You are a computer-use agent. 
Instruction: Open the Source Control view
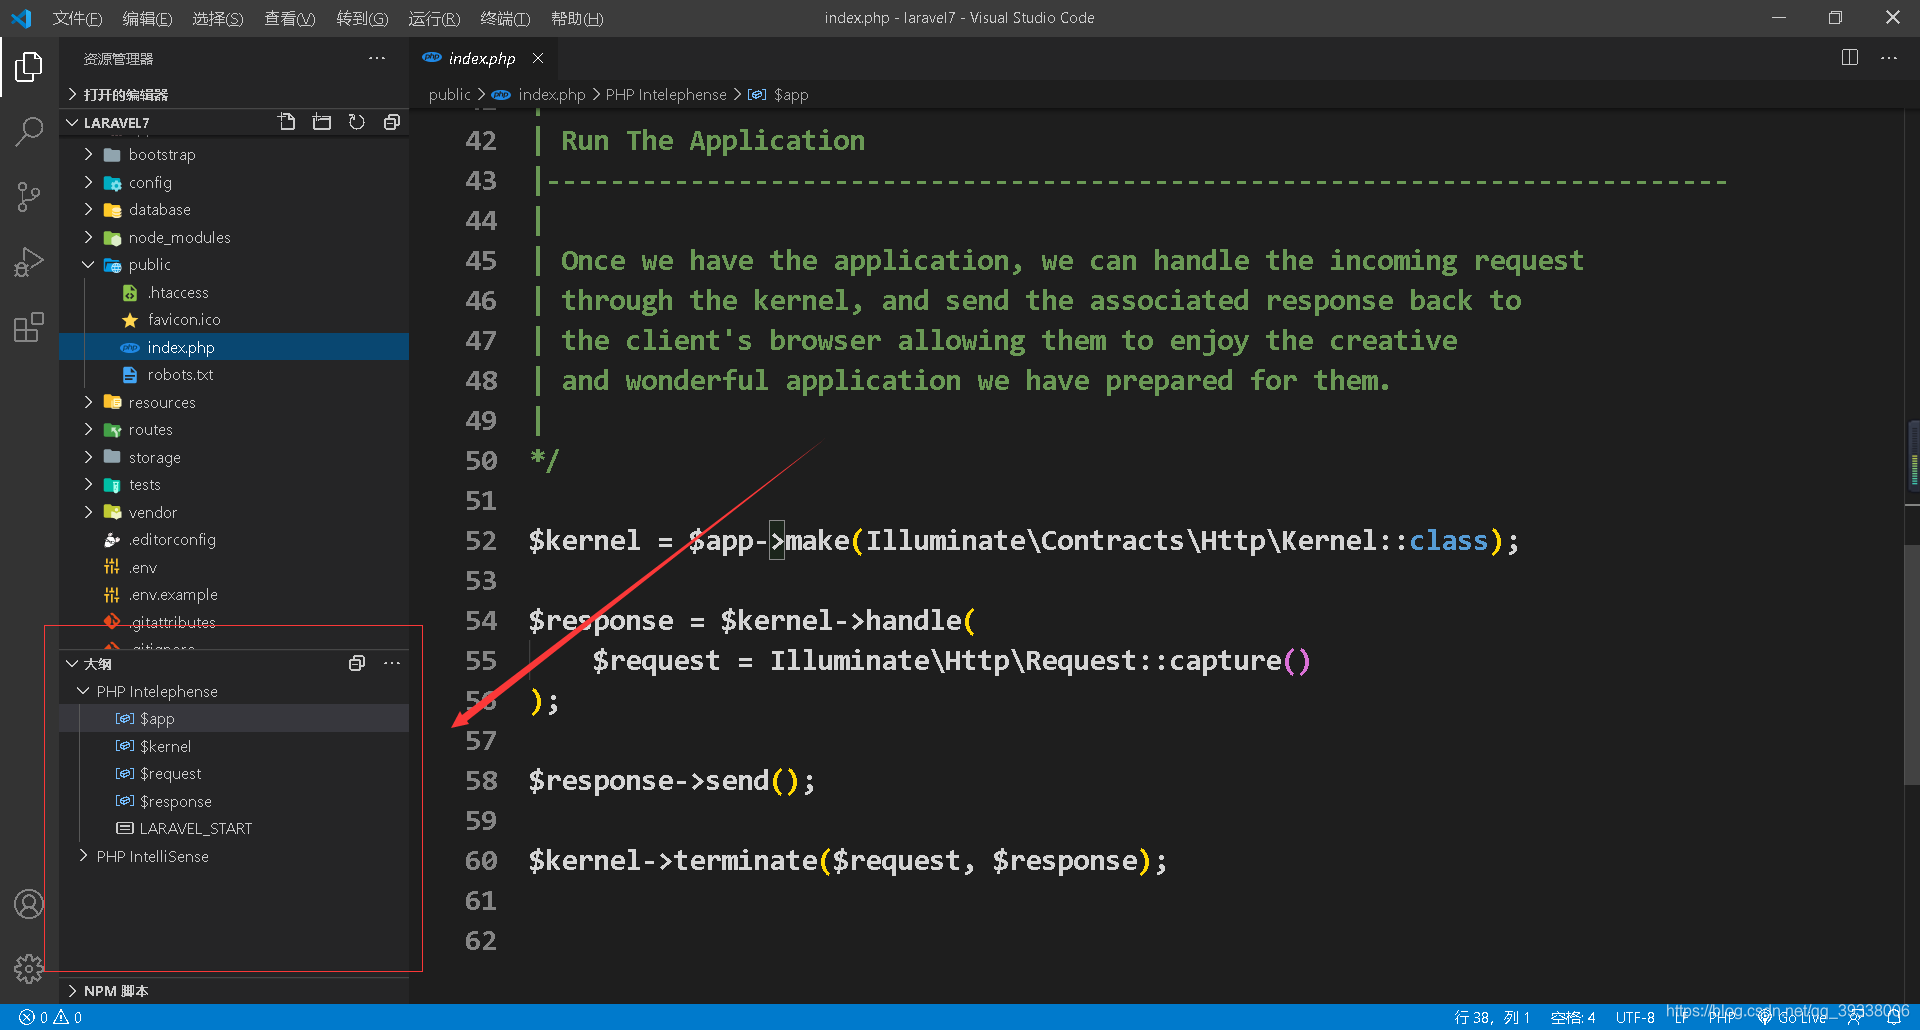click(x=28, y=196)
